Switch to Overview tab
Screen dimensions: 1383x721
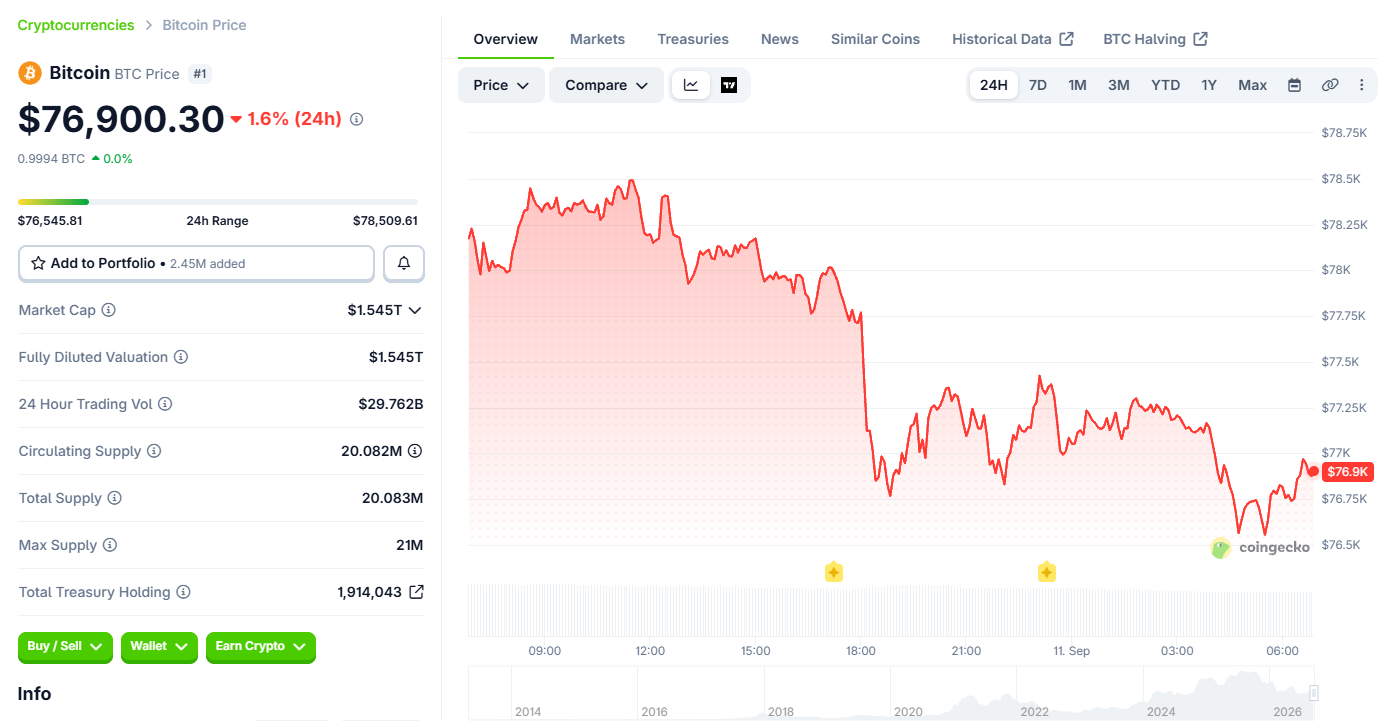tap(506, 39)
